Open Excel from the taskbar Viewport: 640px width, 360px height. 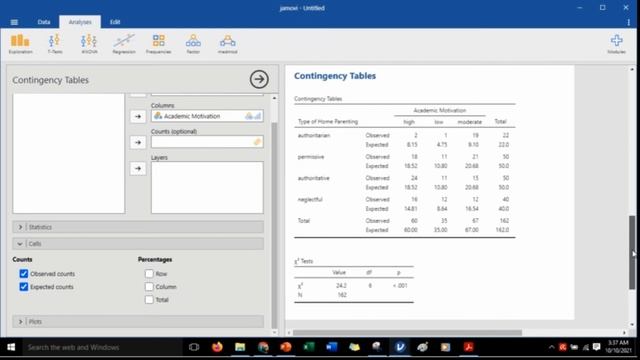pos(309,347)
